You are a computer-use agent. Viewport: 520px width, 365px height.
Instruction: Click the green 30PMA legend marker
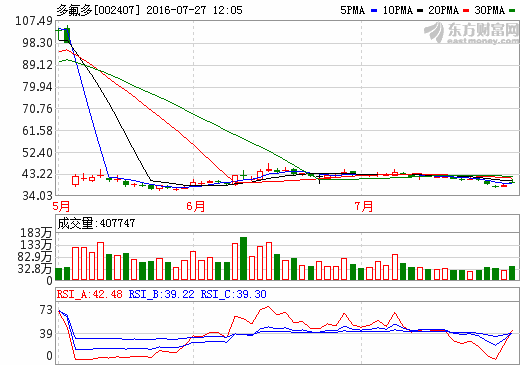click(x=512, y=11)
